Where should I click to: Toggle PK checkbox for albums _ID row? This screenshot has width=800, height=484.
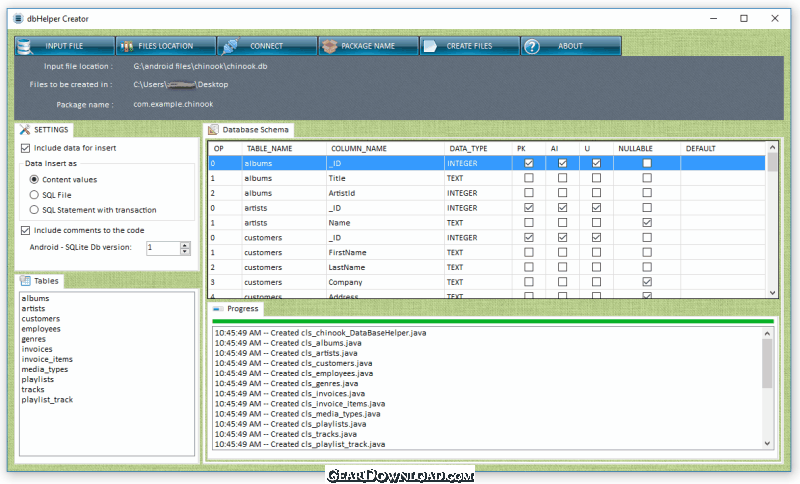tap(529, 163)
